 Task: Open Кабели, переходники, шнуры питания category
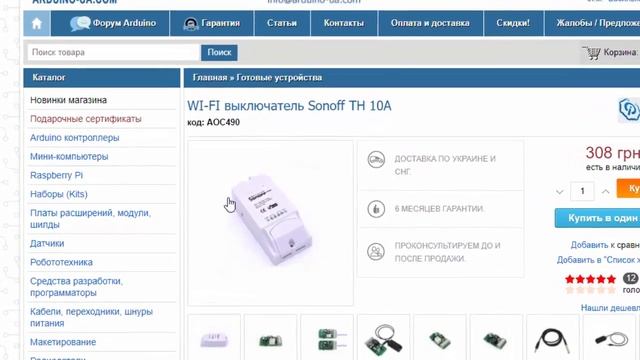(91, 317)
